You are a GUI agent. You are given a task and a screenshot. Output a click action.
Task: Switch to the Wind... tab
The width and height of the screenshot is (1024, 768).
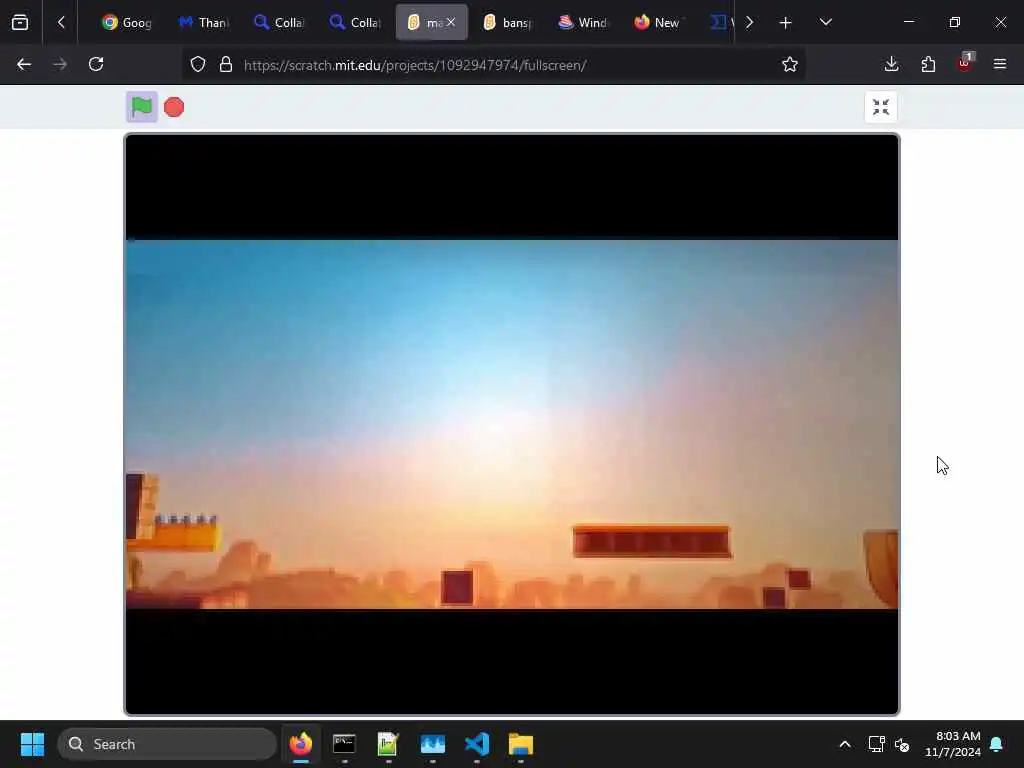[583, 22]
